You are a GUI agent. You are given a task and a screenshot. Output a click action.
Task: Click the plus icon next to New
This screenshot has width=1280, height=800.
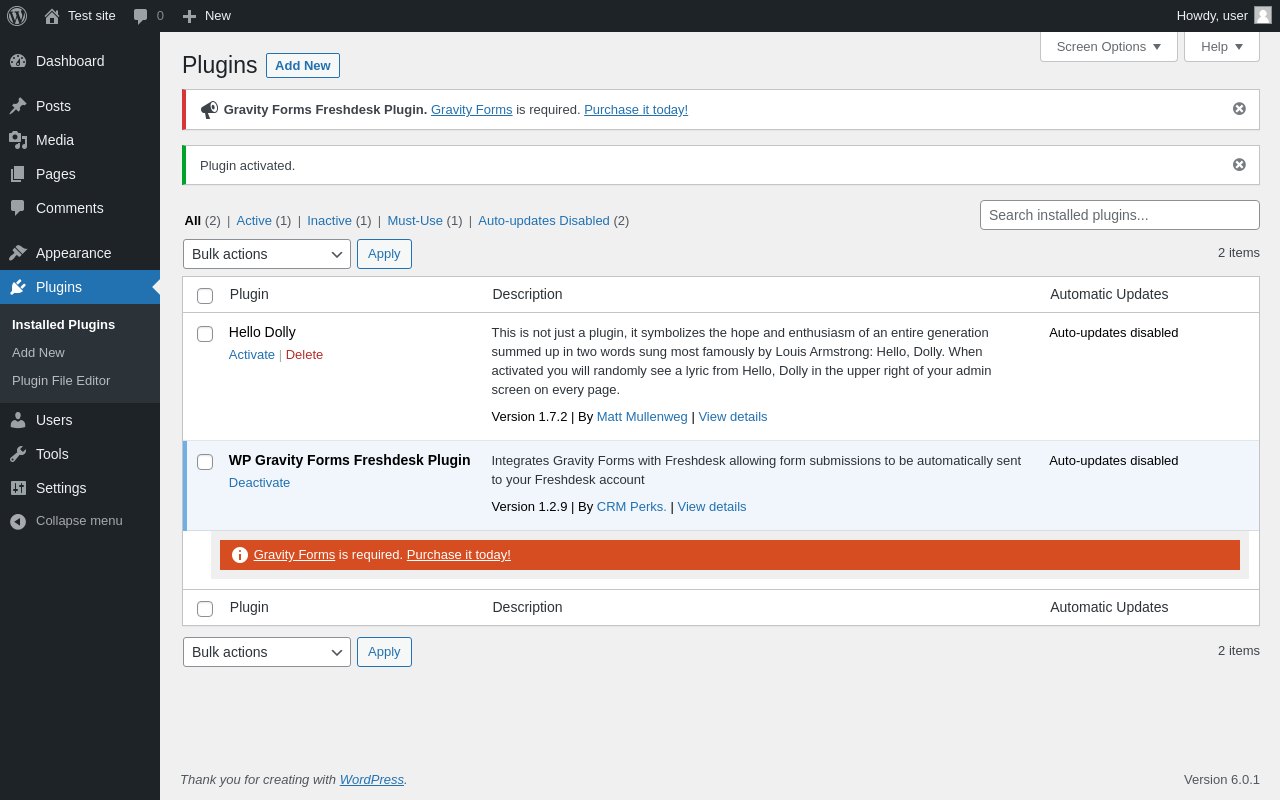[x=189, y=16]
